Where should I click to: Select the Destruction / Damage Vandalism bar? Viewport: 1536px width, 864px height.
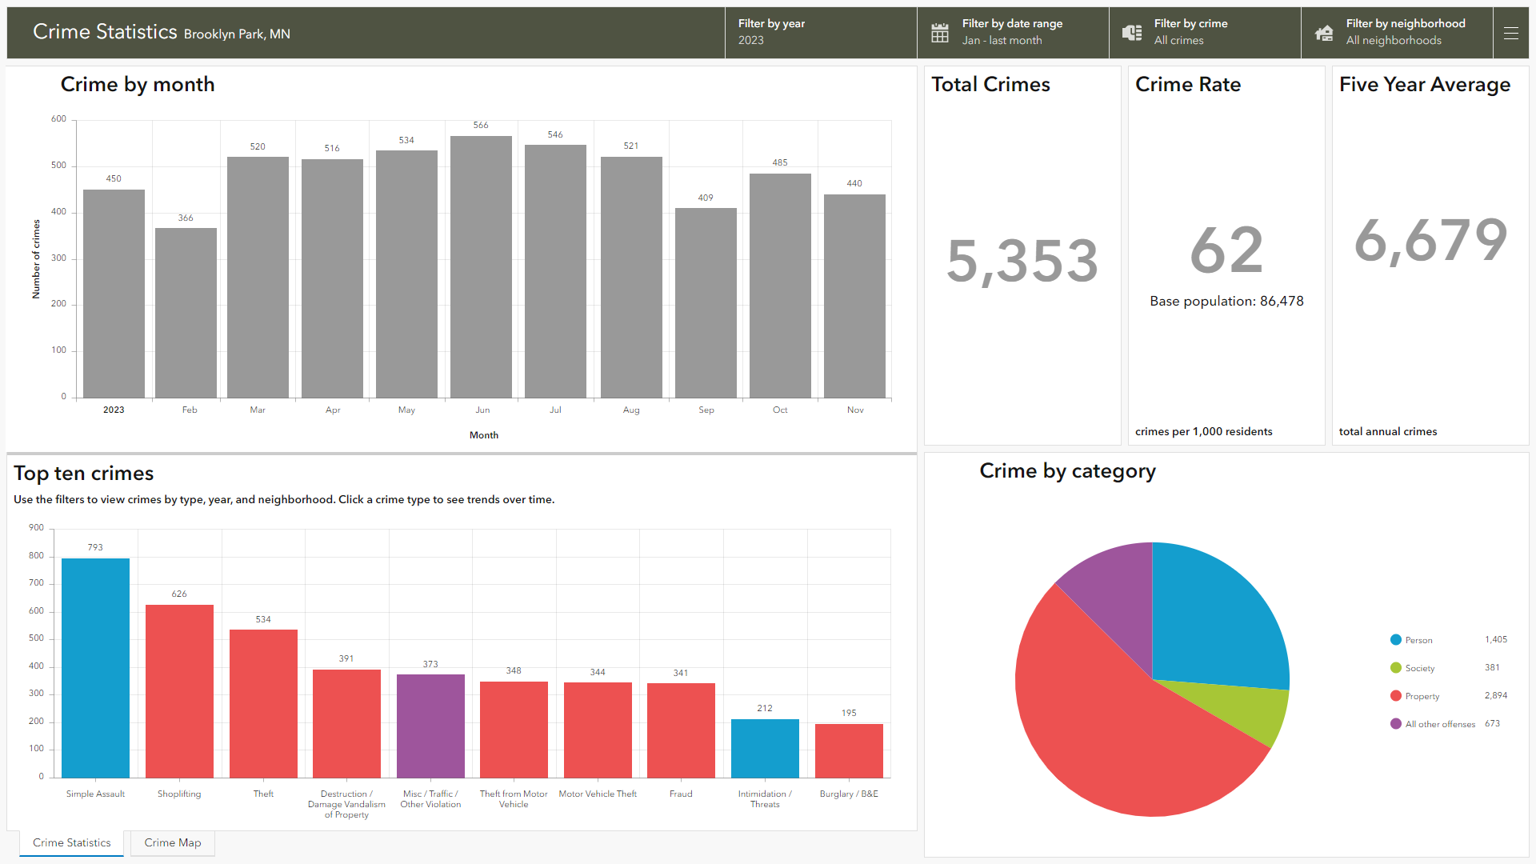coord(346,723)
